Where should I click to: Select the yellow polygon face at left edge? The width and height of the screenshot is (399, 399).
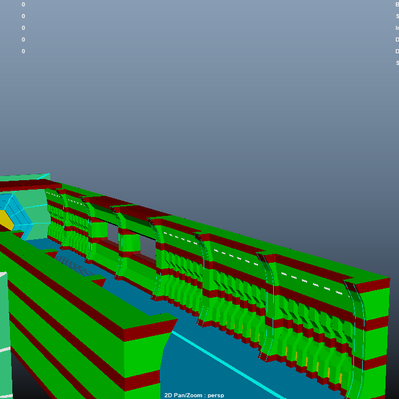coord(6,220)
